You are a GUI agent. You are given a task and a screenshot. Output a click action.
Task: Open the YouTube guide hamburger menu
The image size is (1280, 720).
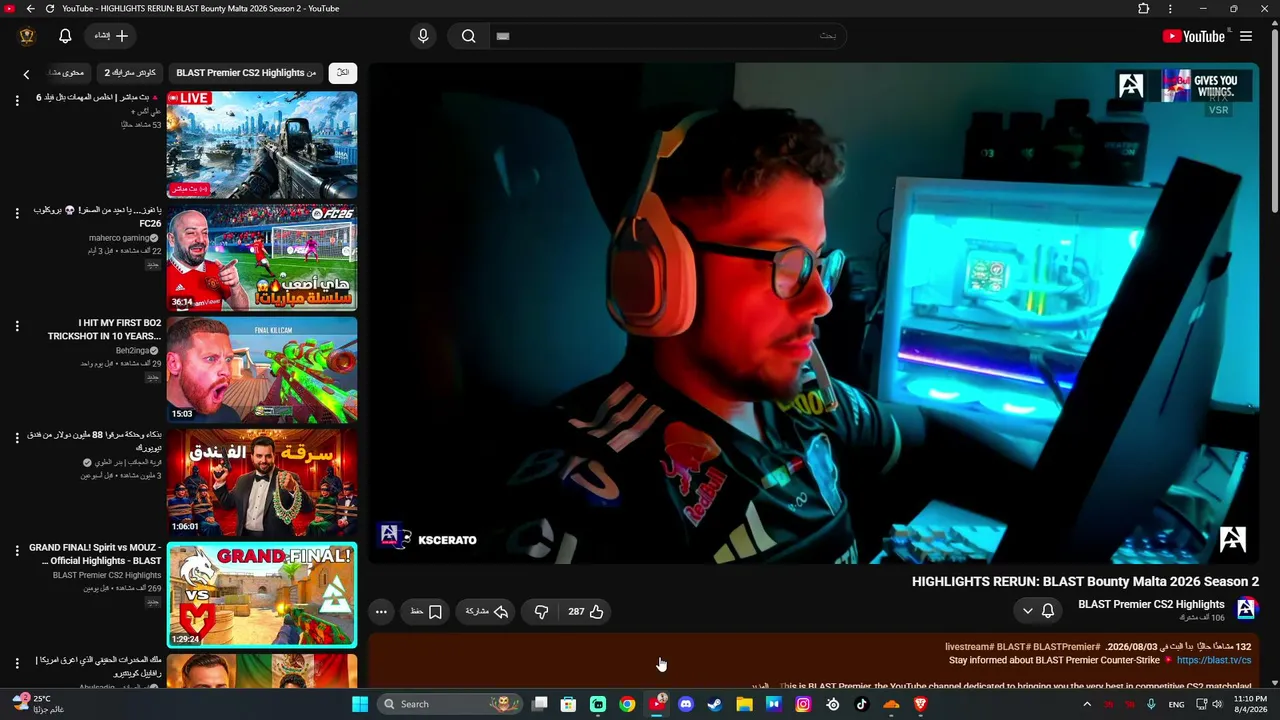1246,36
